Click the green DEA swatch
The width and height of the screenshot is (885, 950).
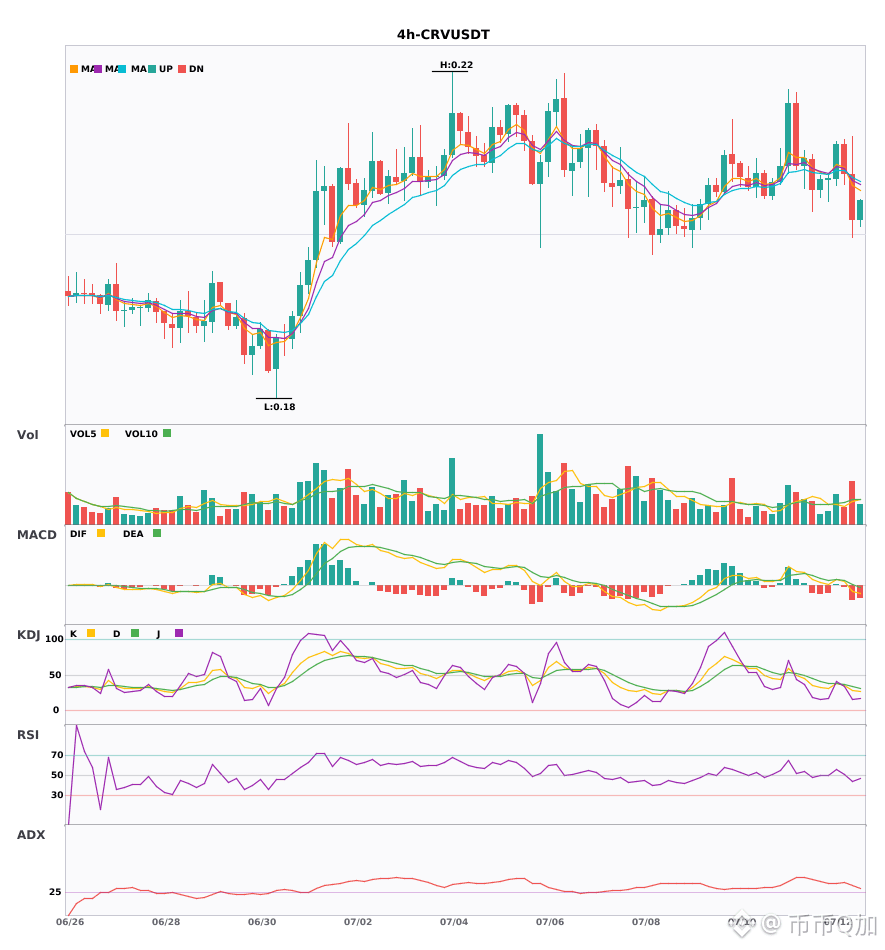tap(157, 533)
